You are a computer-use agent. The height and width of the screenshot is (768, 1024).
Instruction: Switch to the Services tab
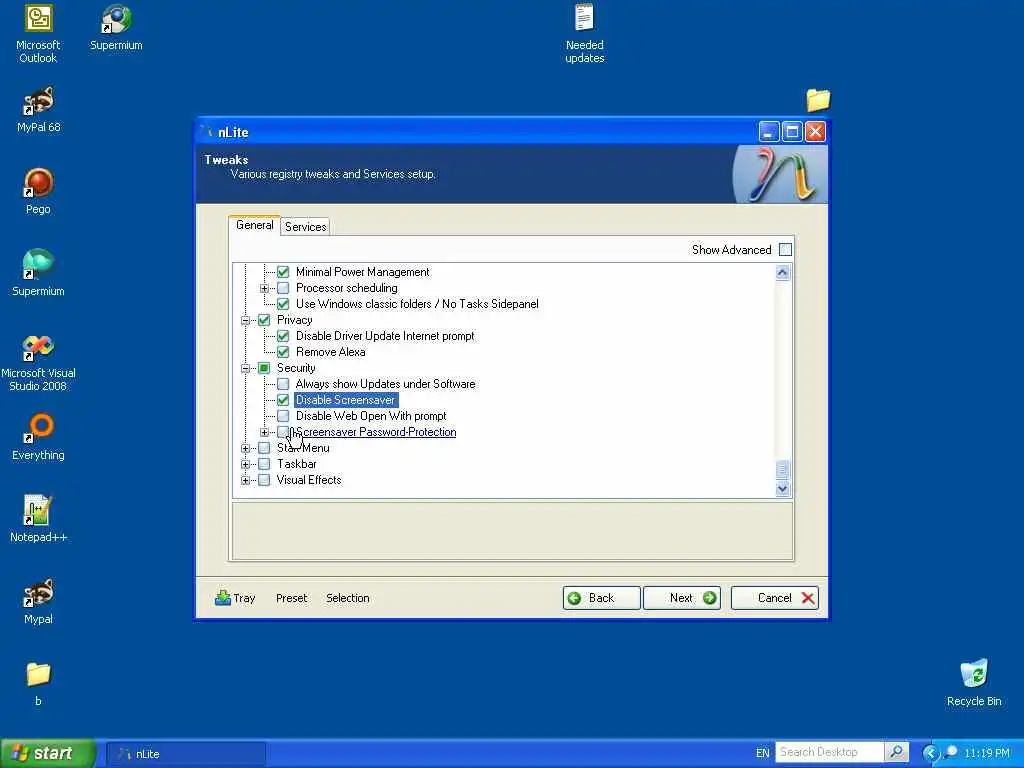(305, 227)
